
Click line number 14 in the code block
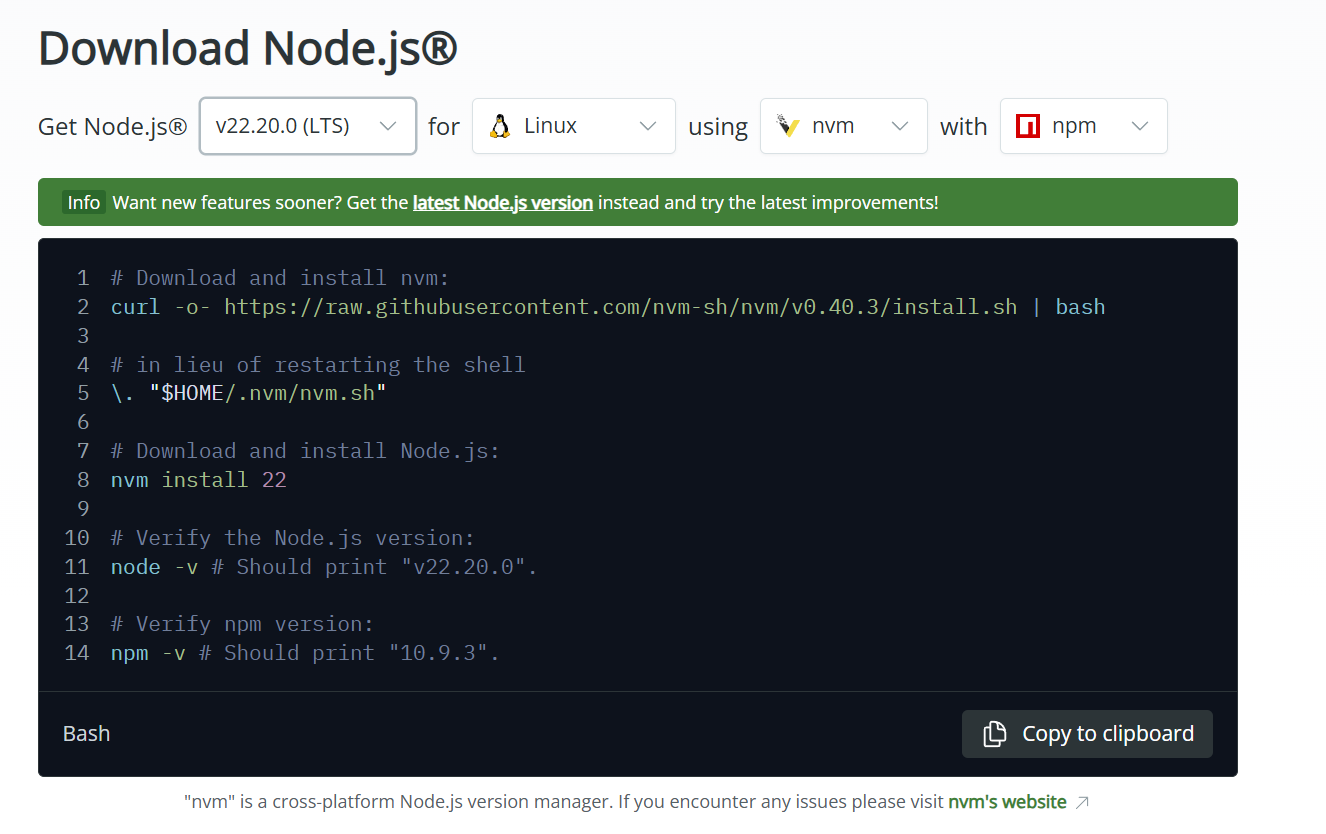[77, 653]
